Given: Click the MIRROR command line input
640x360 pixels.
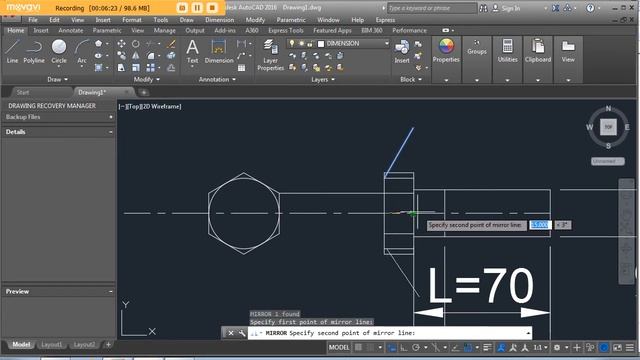Looking at the screenshot, I should pos(390,333).
